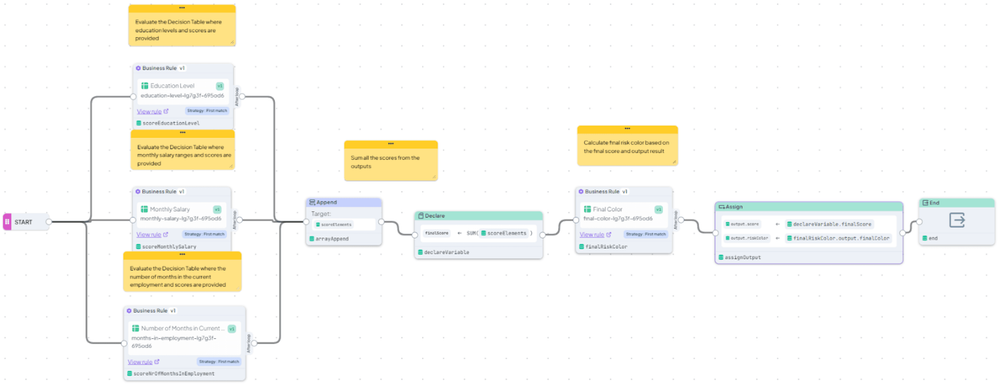Open View rule link for Education Level

click(149, 111)
